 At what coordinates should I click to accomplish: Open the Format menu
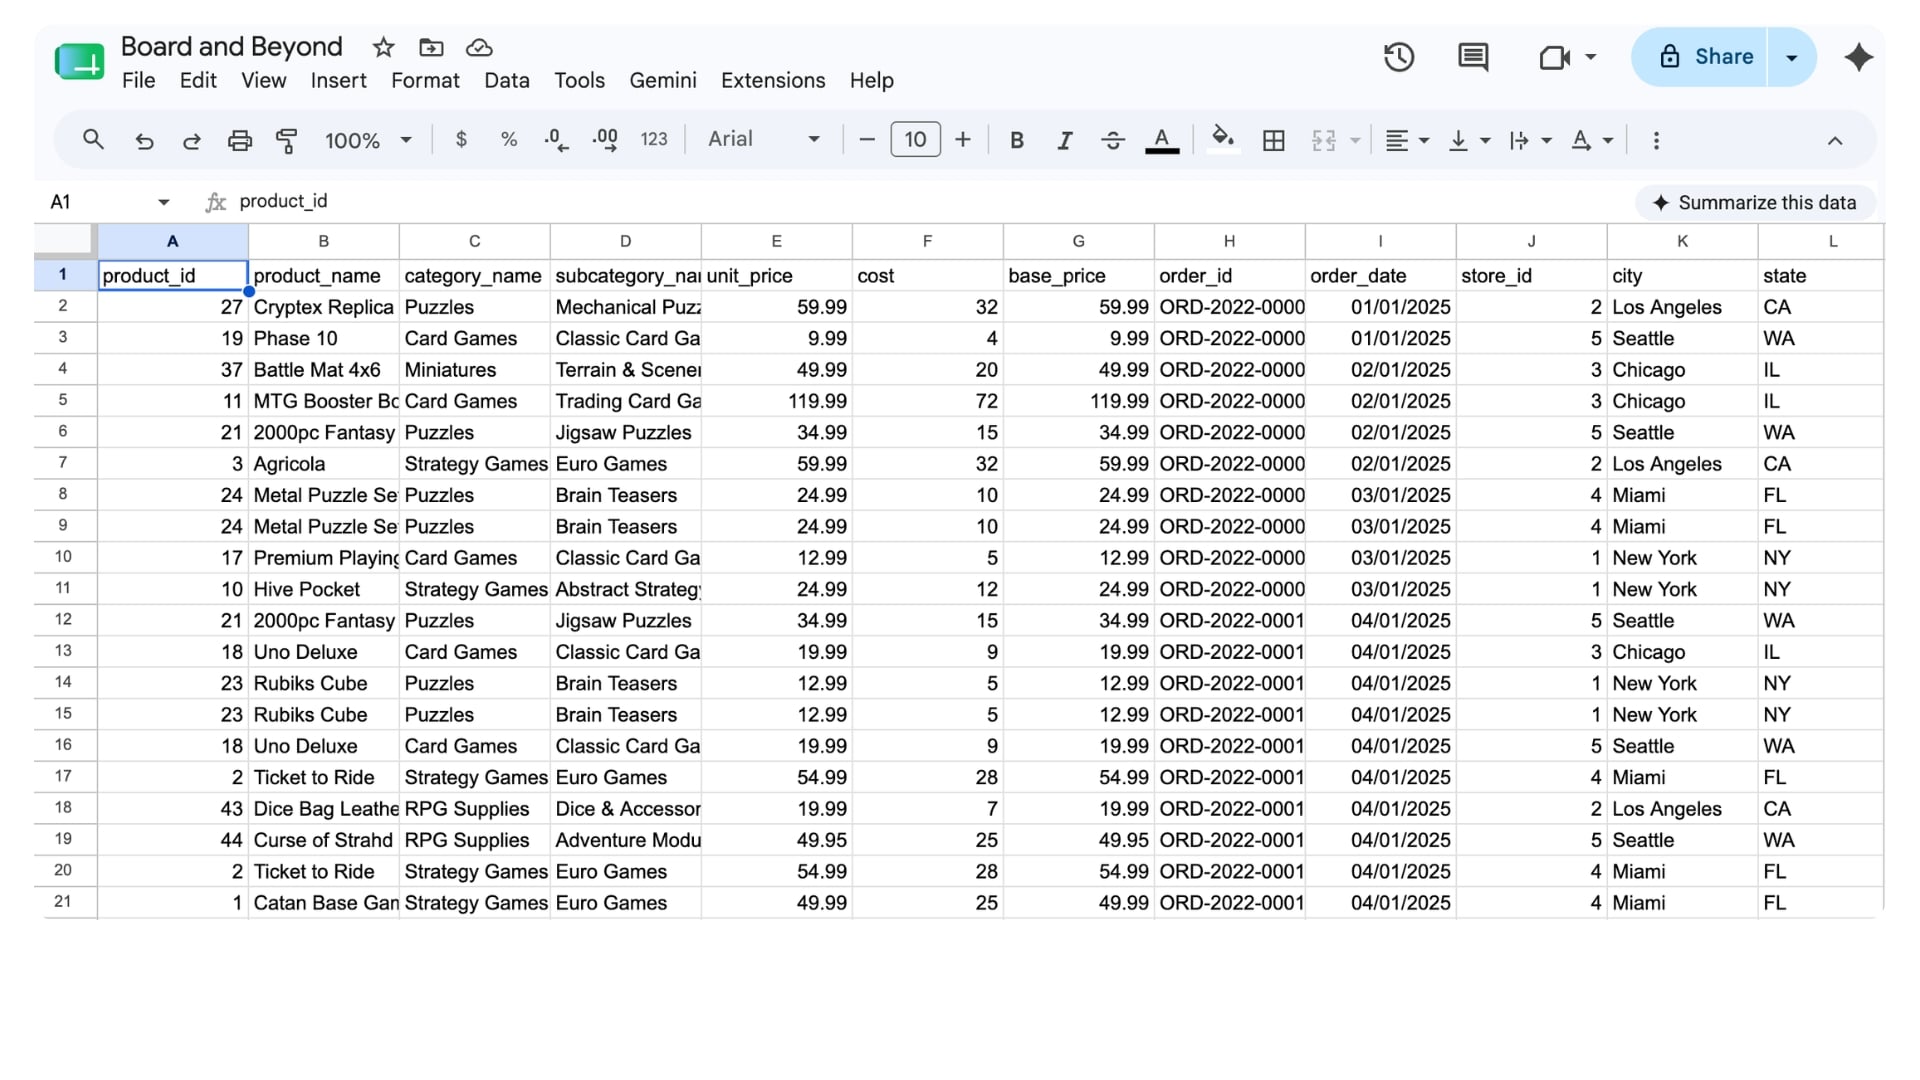pyautogui.click(x=425, y=81)
